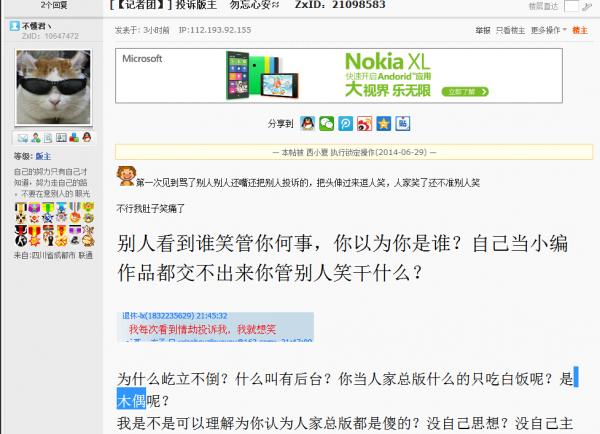This screenshot has width=600, height=434.
Task: Click the floor jump input box
Action: pyautogui.click(x=571, y=6)
